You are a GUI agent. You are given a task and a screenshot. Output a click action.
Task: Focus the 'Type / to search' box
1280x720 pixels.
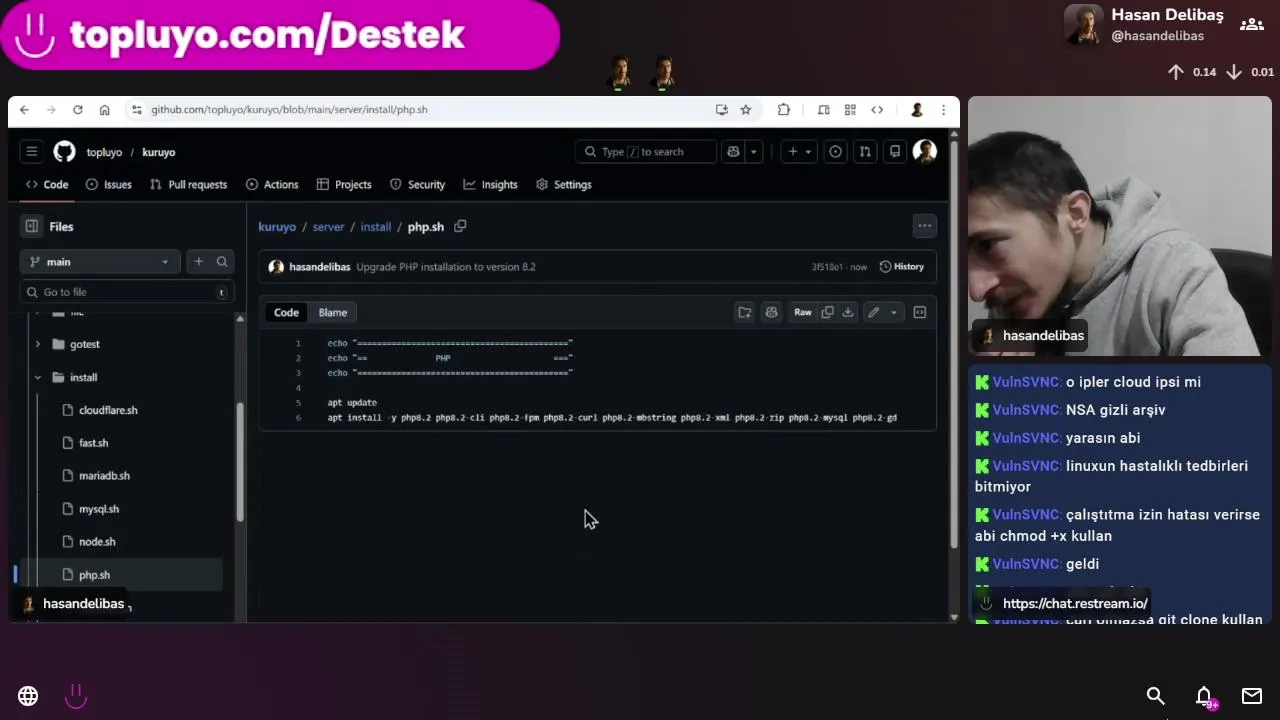coord(646,152)
